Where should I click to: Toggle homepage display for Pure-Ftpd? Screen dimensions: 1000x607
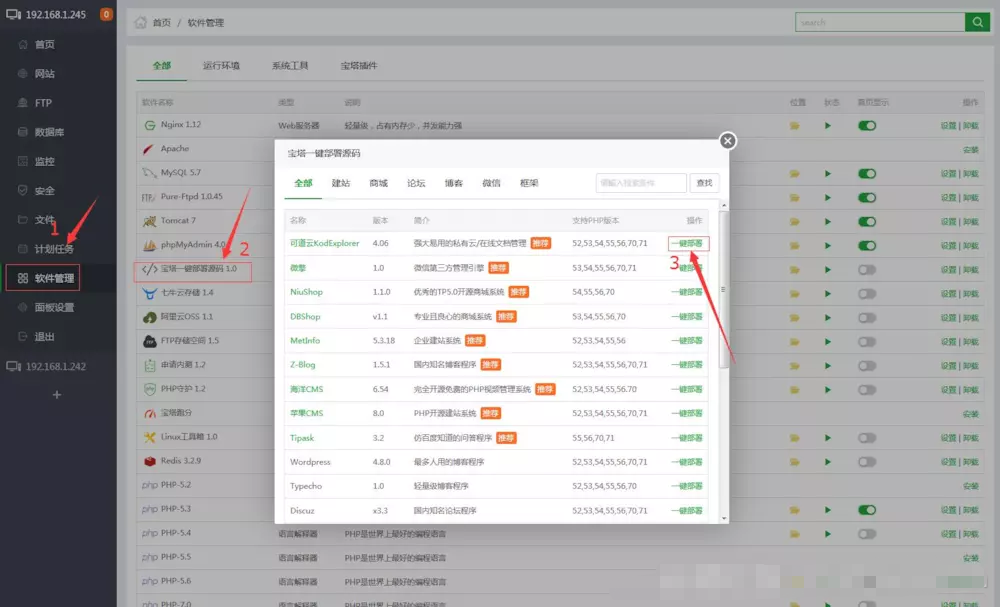(x=867, y=198)
